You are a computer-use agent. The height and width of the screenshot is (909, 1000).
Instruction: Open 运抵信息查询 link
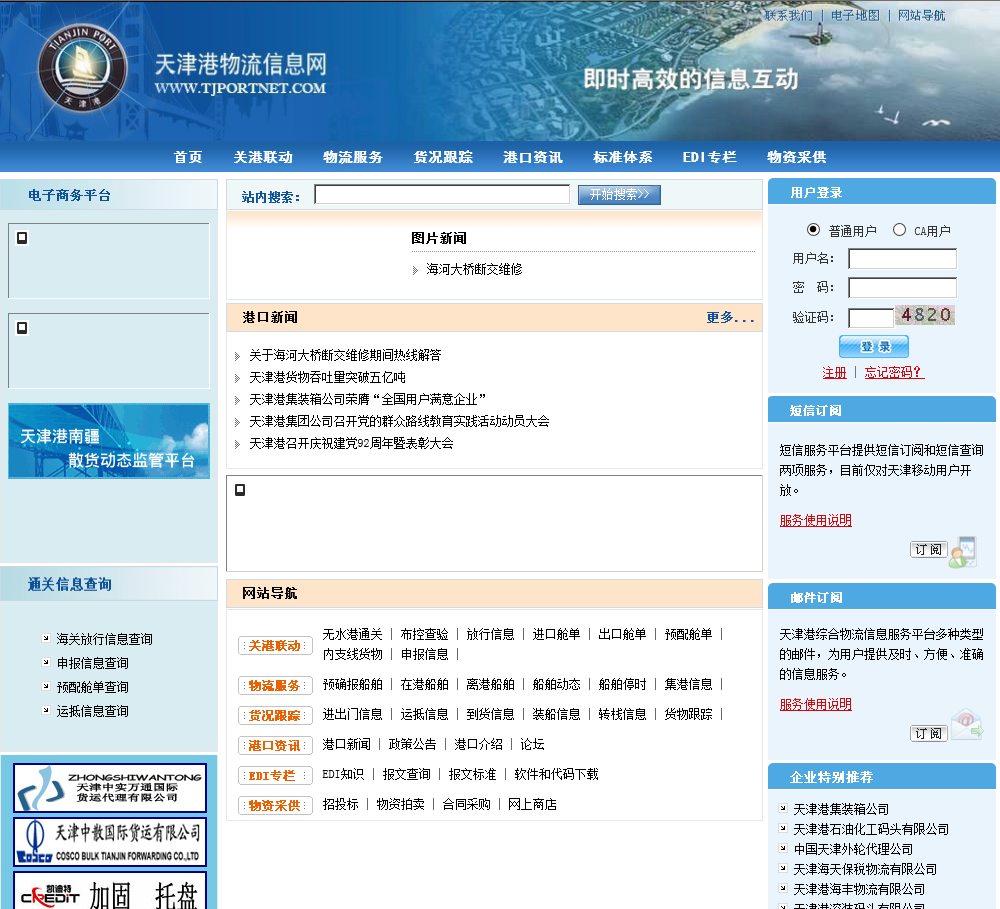tap(92, 711)
